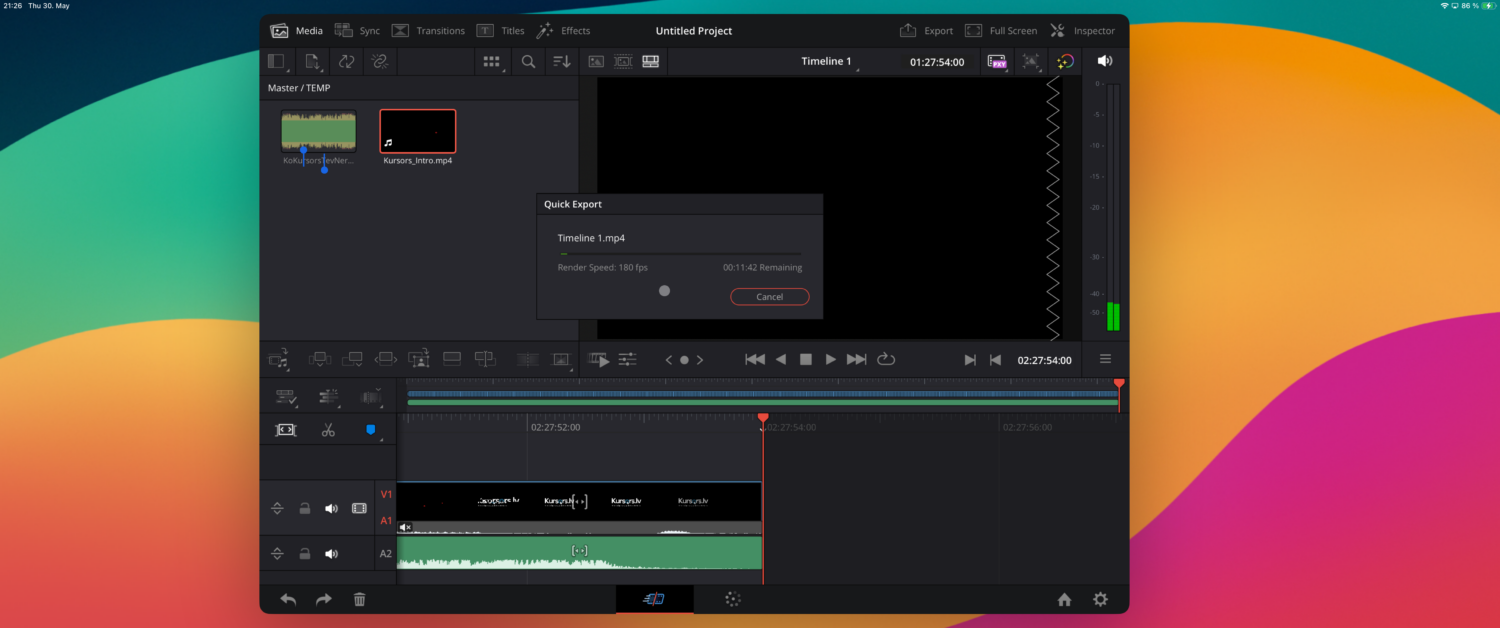Toggle the lock on track V1
1500x628 pixels.
pyautogui.click(x=304, y=508)
